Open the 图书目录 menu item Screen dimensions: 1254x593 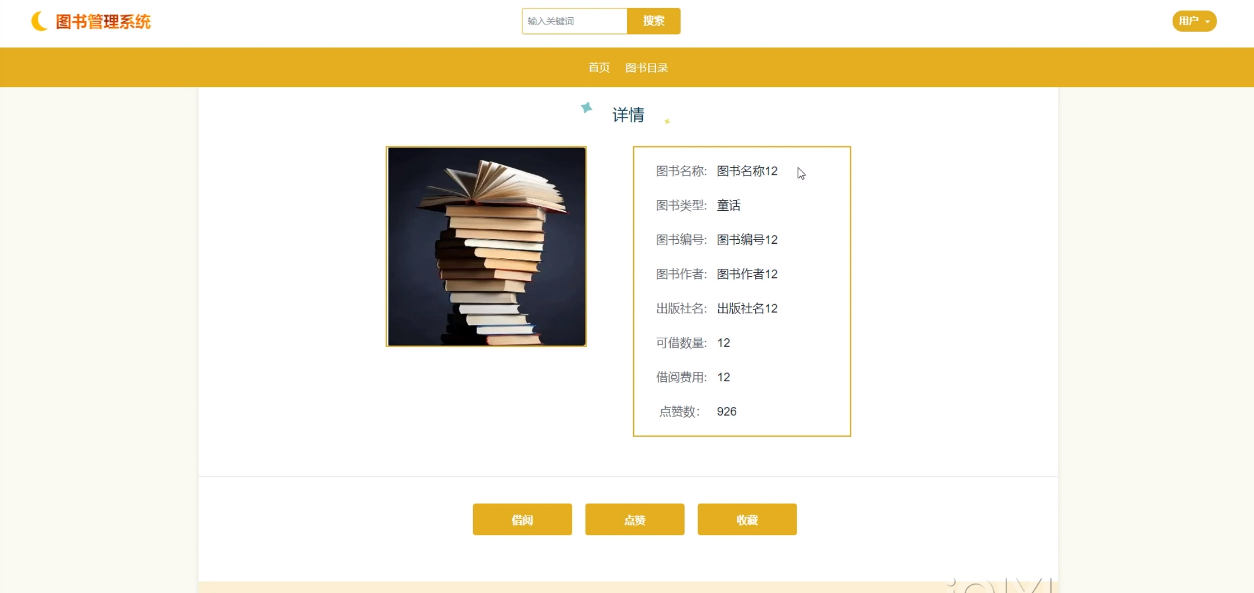pos(646,68)
